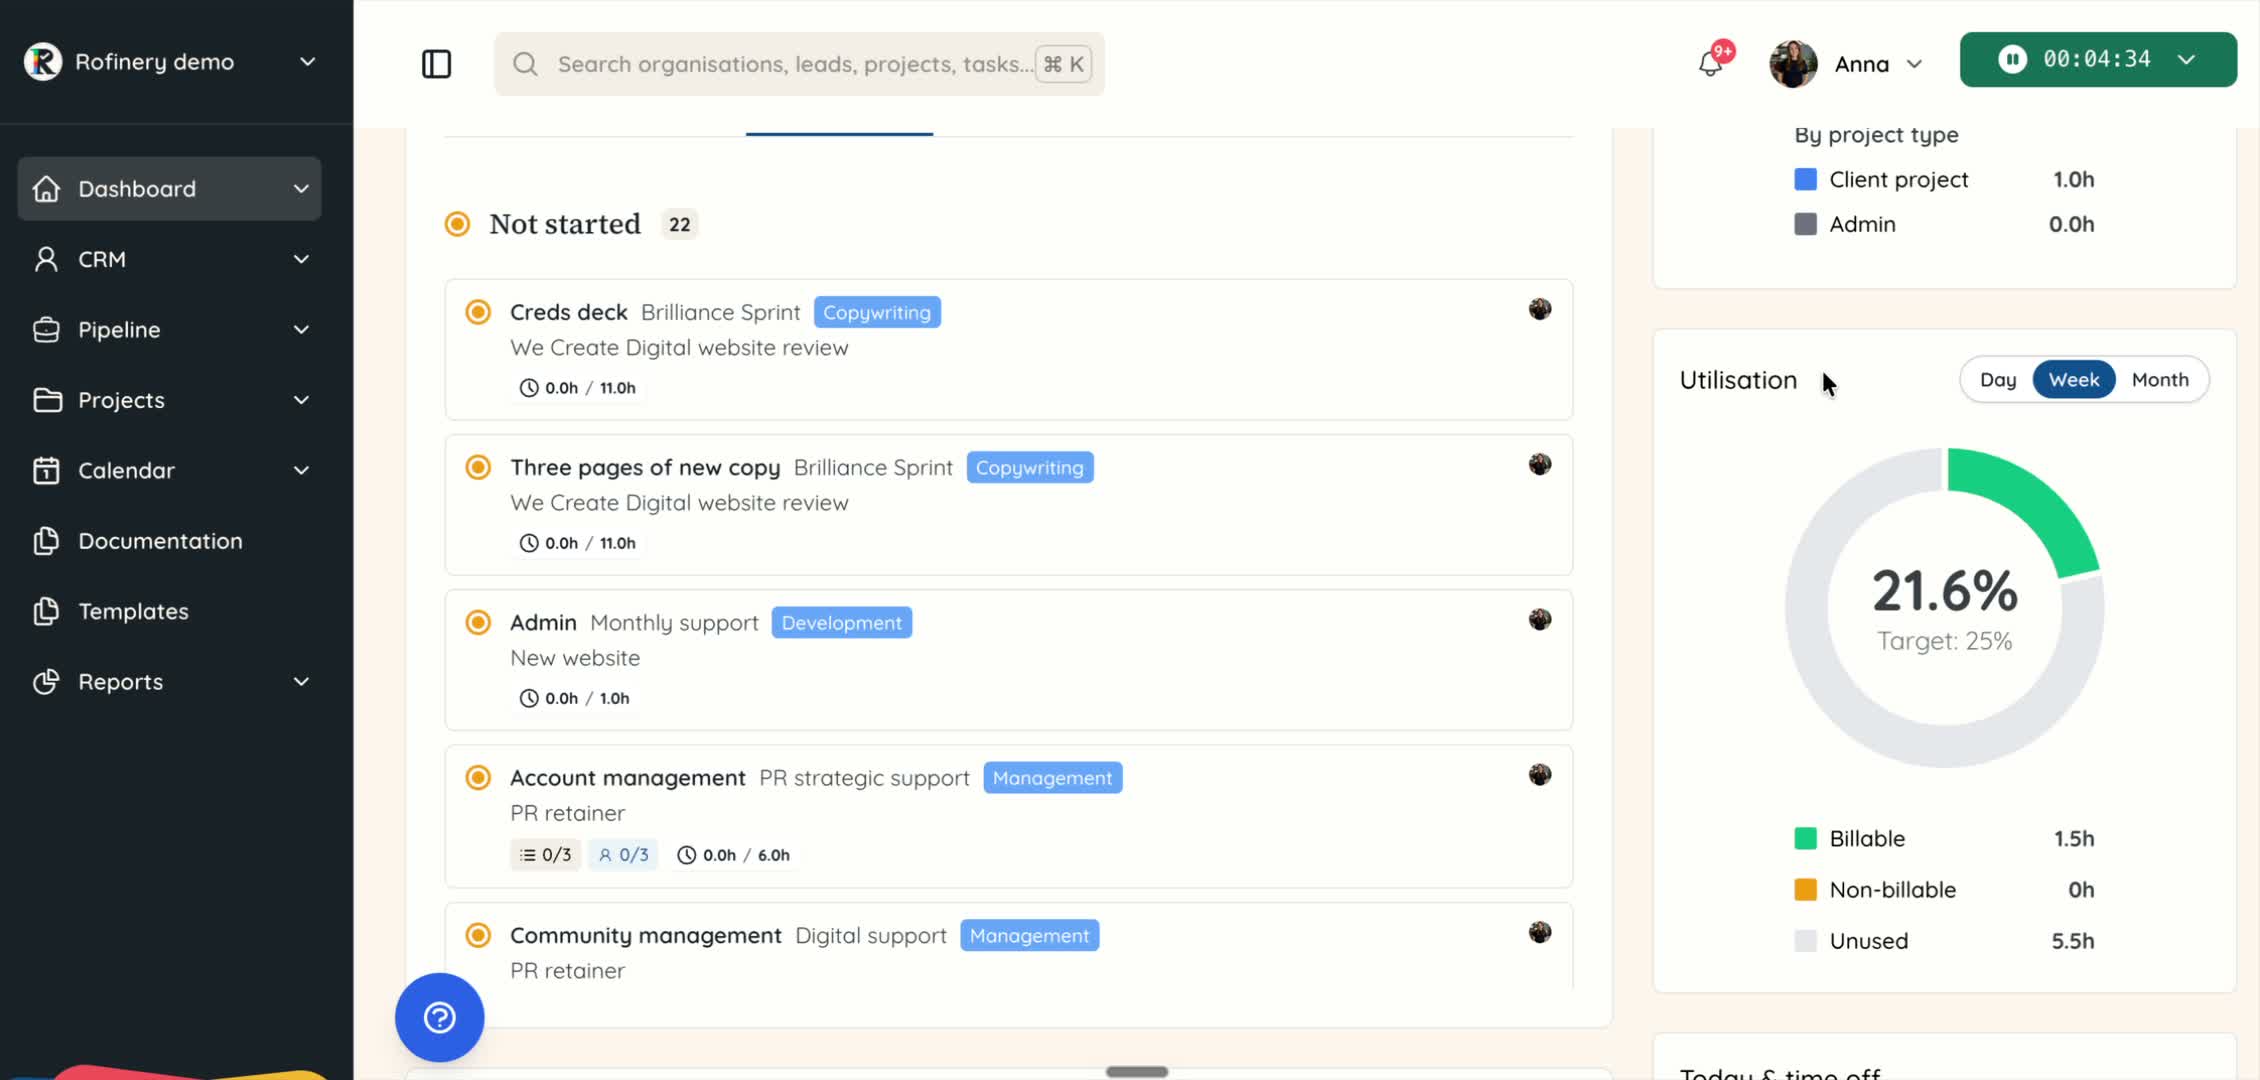Collapse the Not started section status icon

457,224
